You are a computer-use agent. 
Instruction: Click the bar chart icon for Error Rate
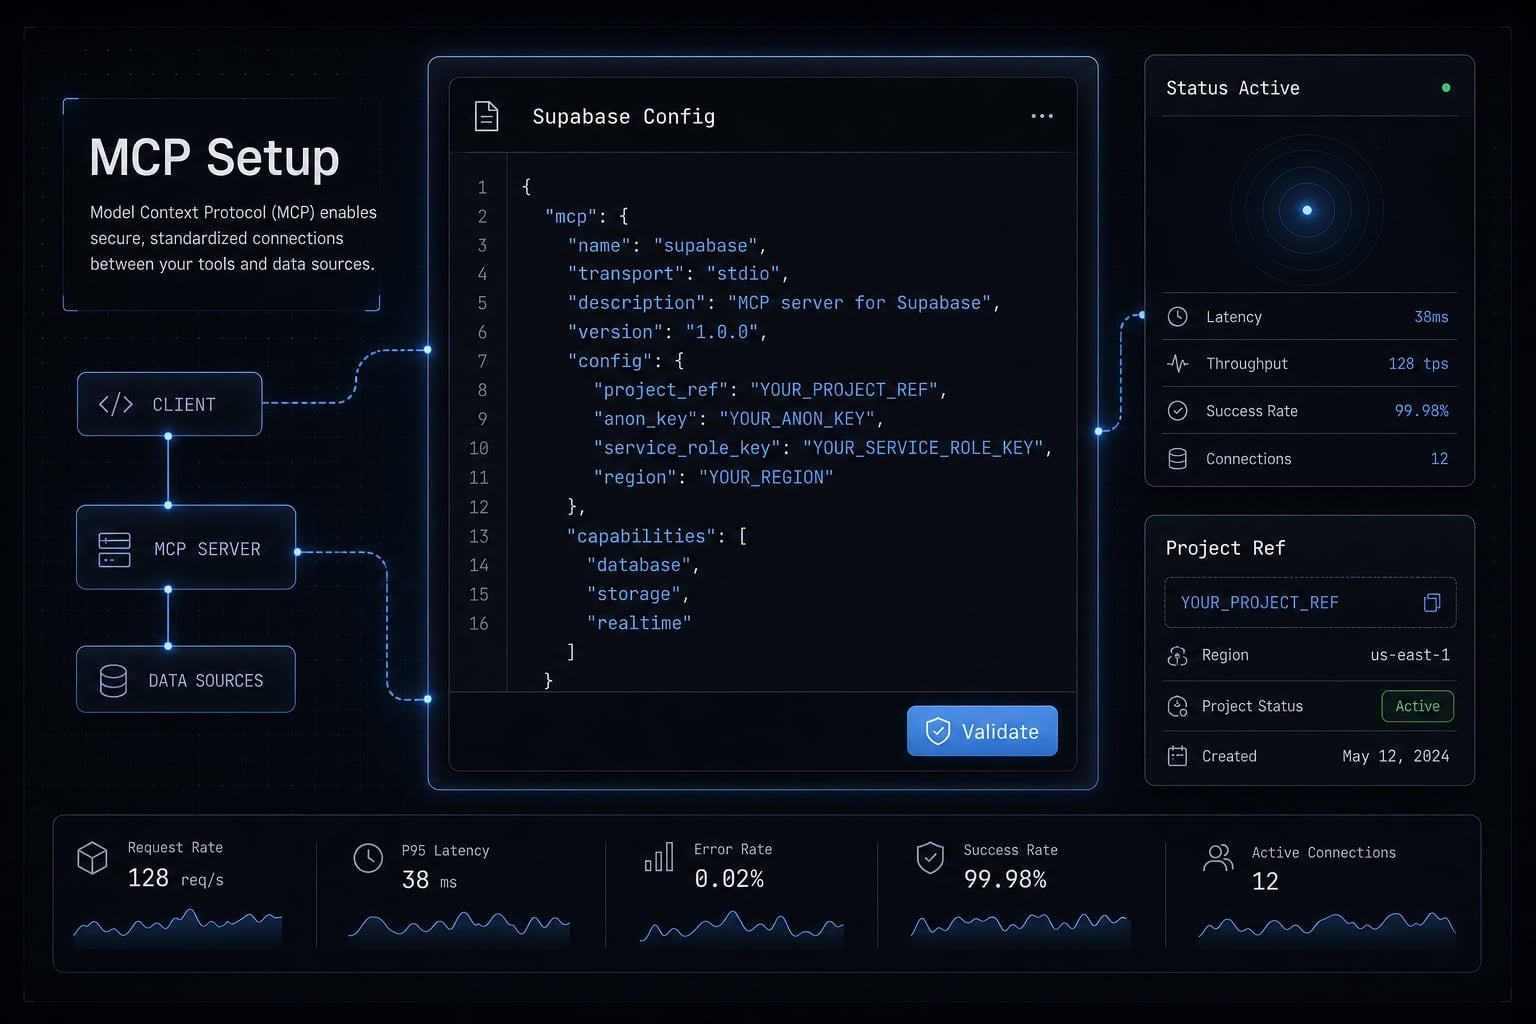(x=659, y=857)
